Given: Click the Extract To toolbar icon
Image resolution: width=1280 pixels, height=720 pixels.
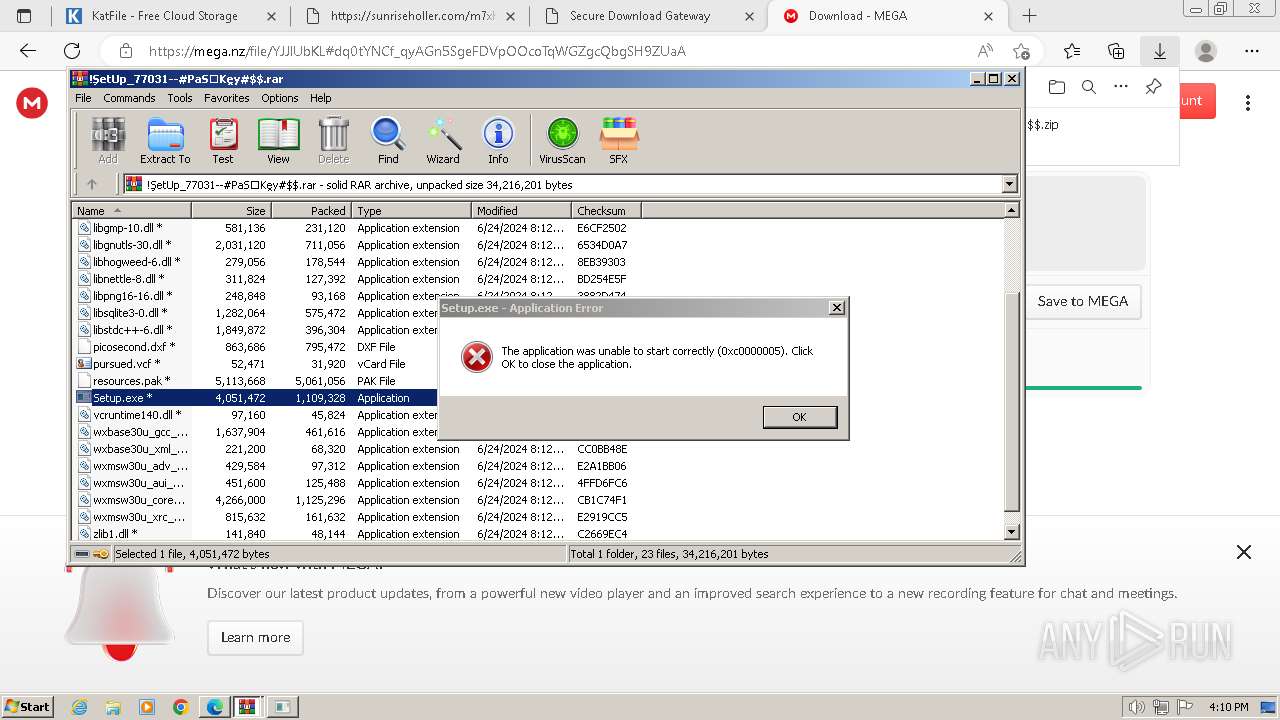Looking at the screenshot, I should tap(165, 140).
